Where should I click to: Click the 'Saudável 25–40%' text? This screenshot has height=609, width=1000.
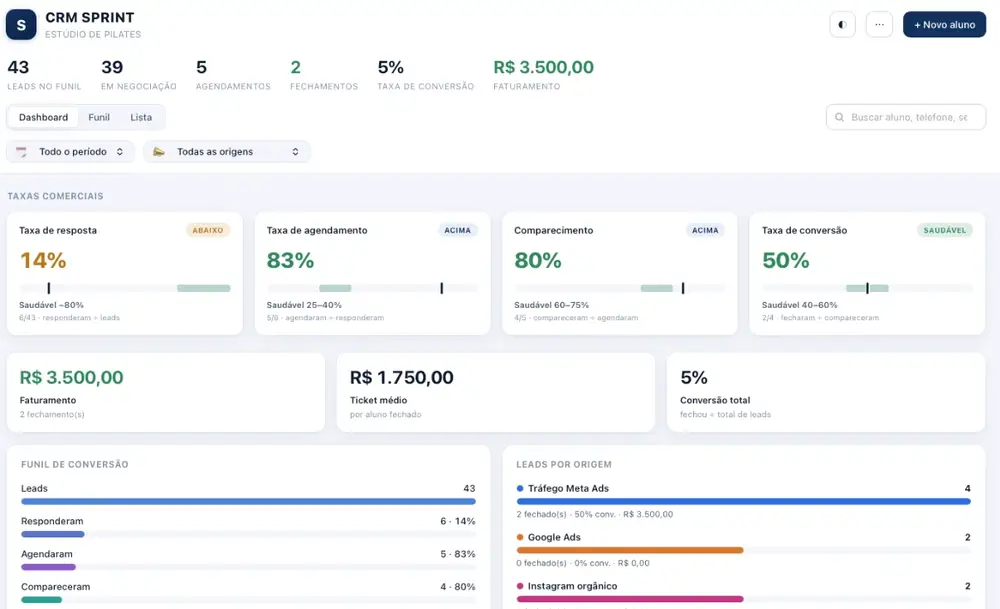[x=304, y=305]
